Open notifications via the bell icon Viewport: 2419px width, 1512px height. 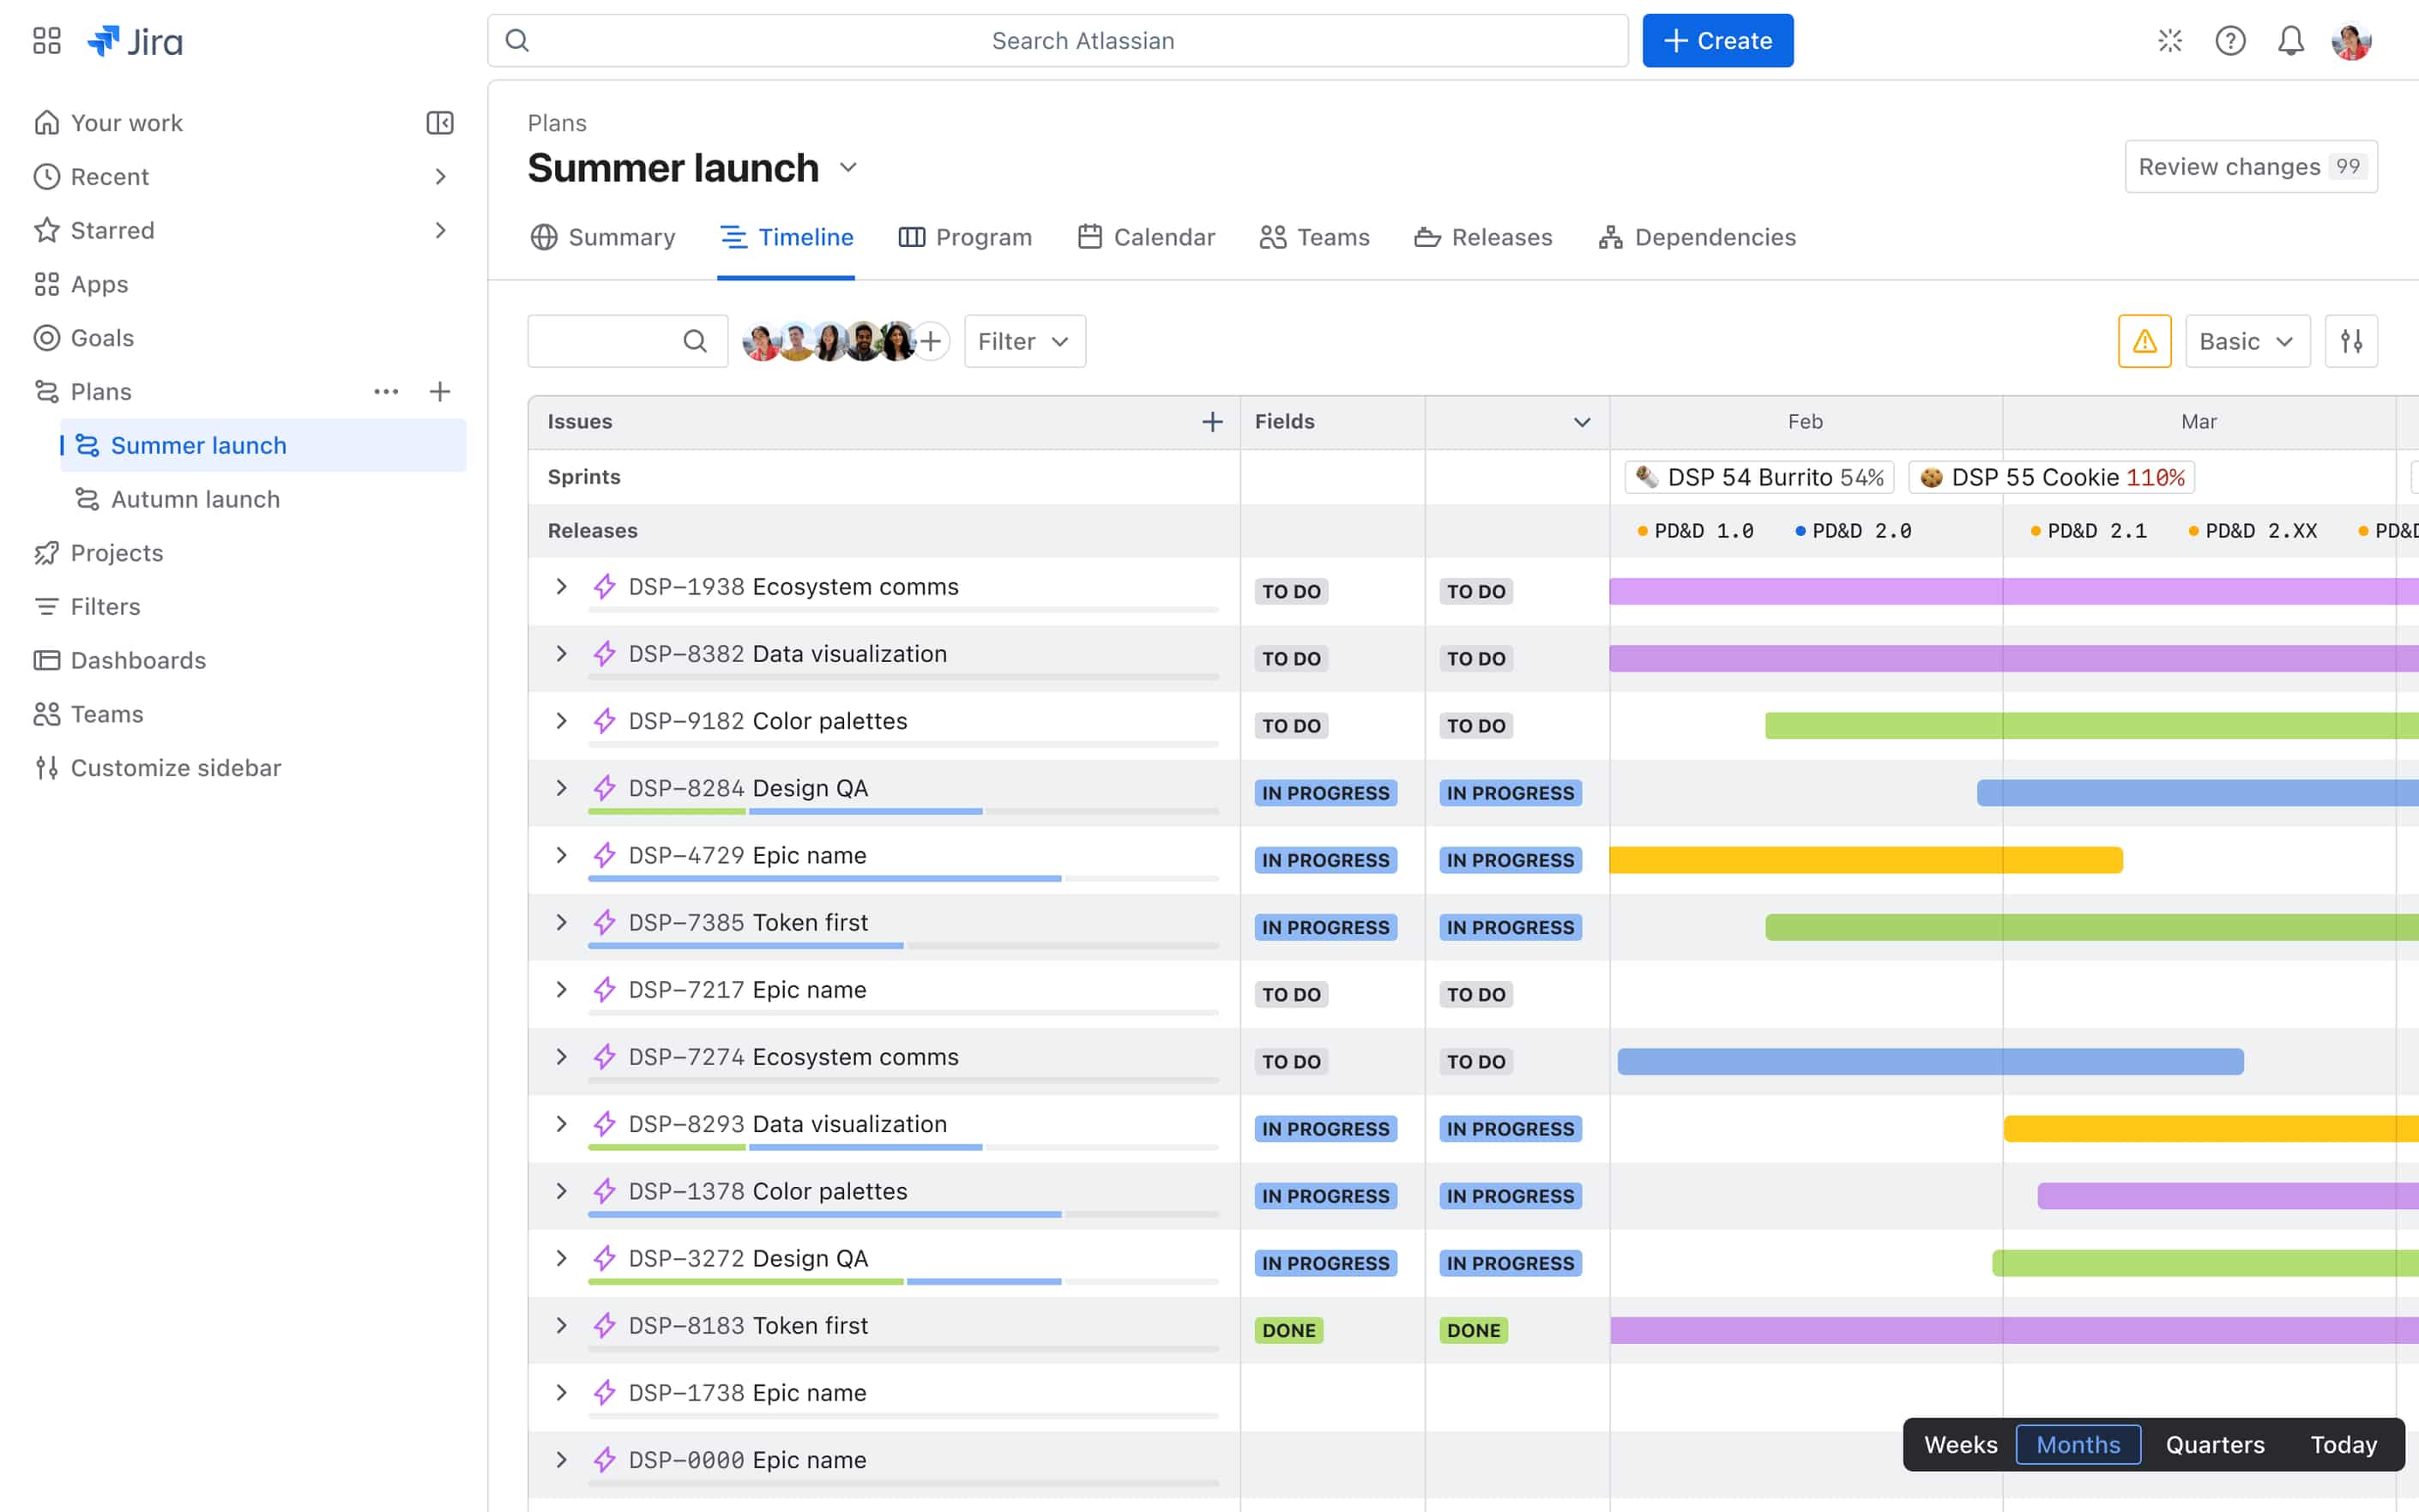[x=2290, y=40]
